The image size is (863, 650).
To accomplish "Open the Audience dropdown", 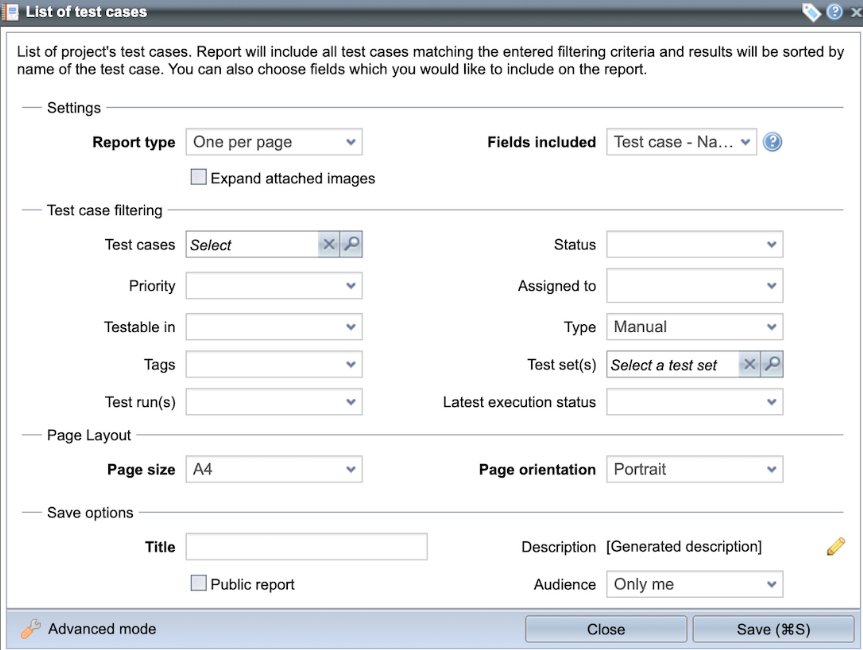I will tap(694, 584).
